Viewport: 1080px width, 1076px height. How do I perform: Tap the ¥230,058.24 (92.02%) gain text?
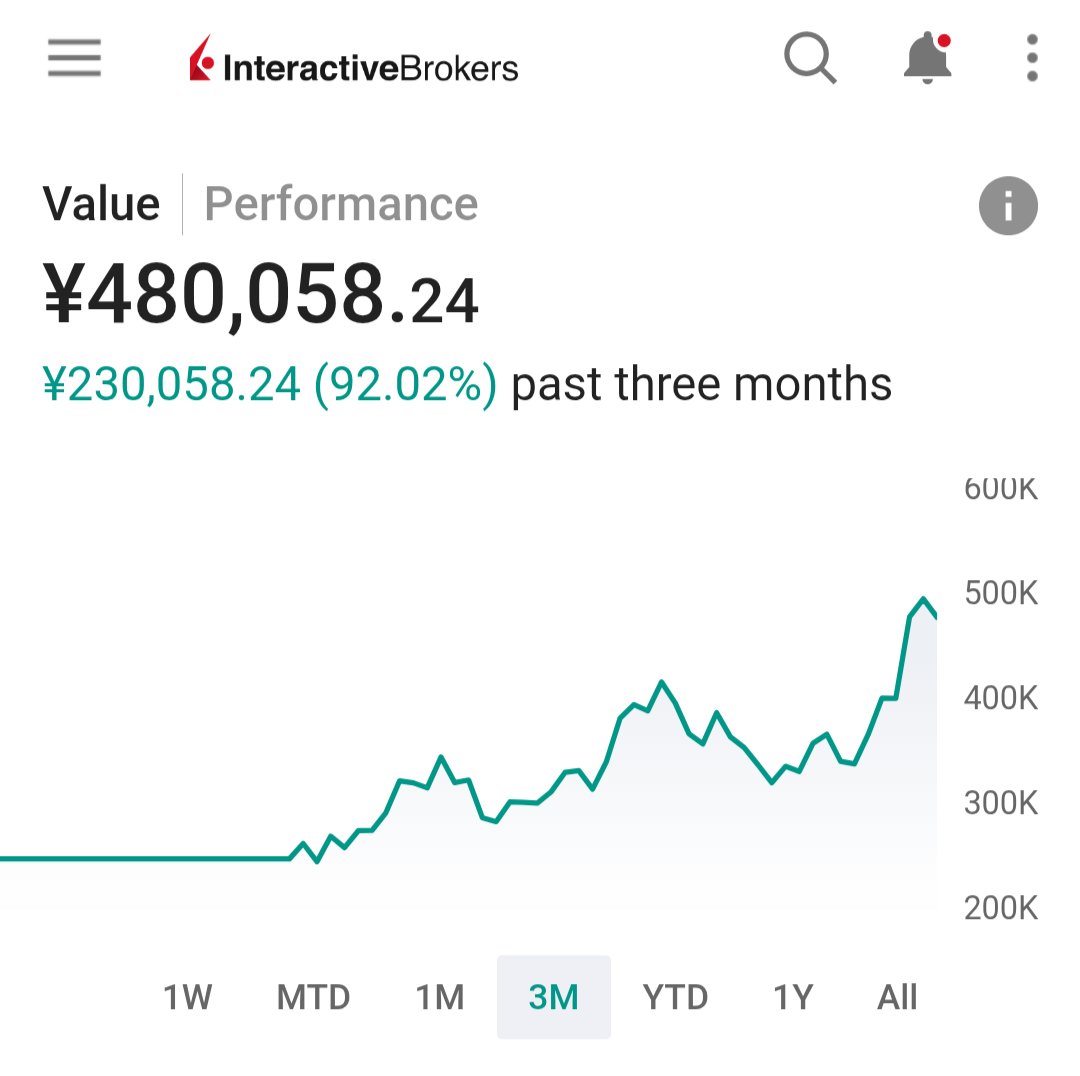click(x=270, y=385)
